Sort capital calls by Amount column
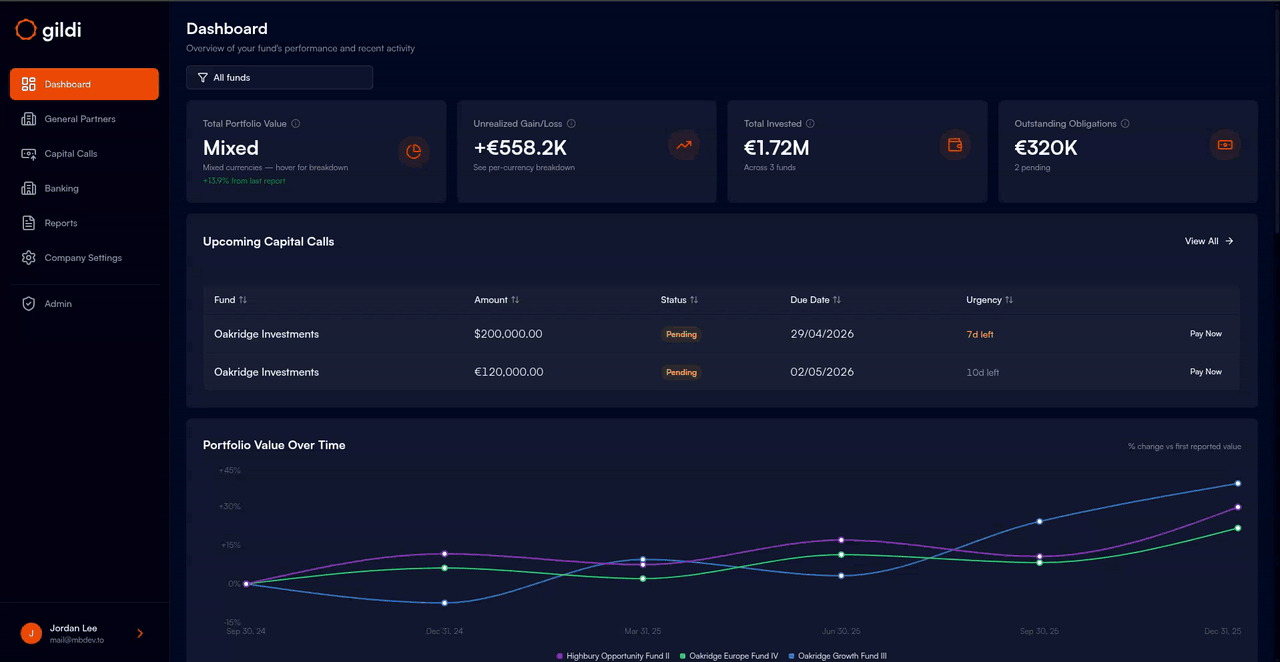This screenshot has width=1280, height=662. coord(497,300)
